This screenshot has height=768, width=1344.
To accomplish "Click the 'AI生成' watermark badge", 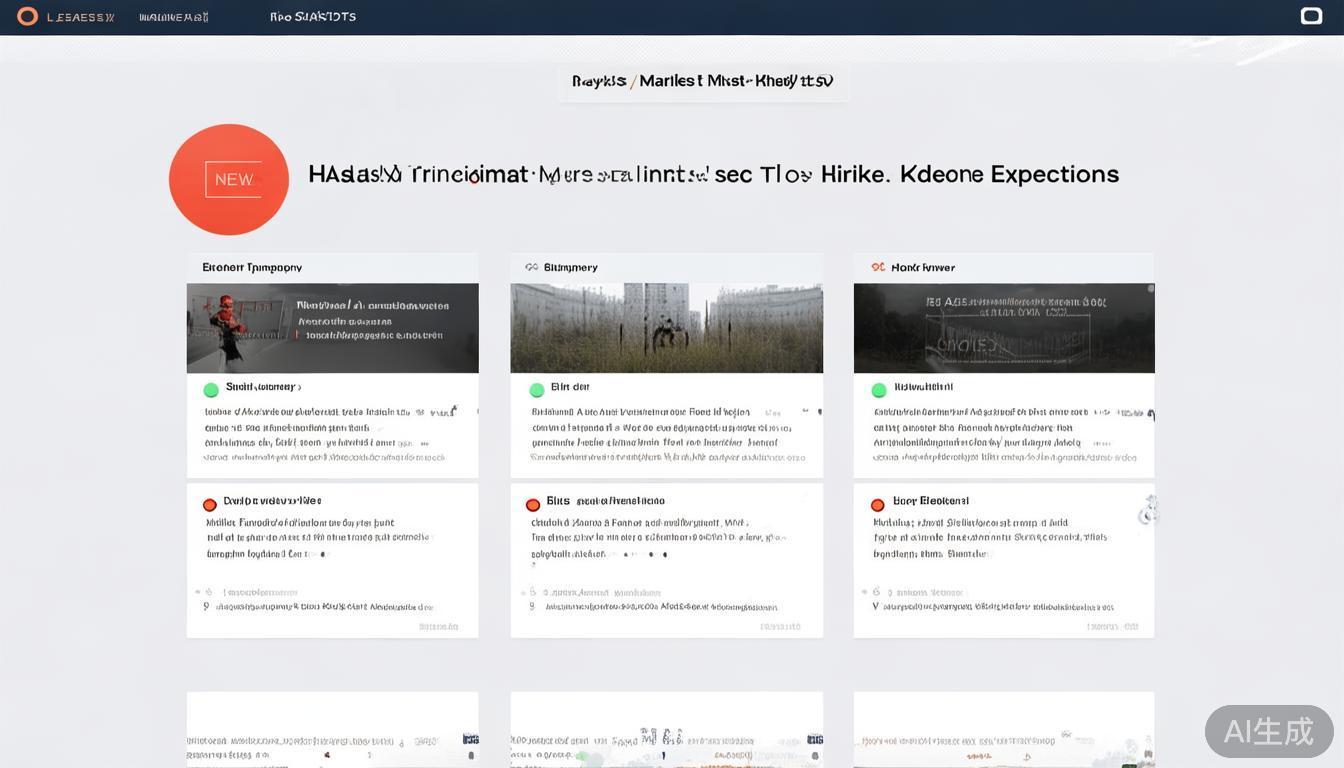I will pyautogui.click(x=1268, y=731).
